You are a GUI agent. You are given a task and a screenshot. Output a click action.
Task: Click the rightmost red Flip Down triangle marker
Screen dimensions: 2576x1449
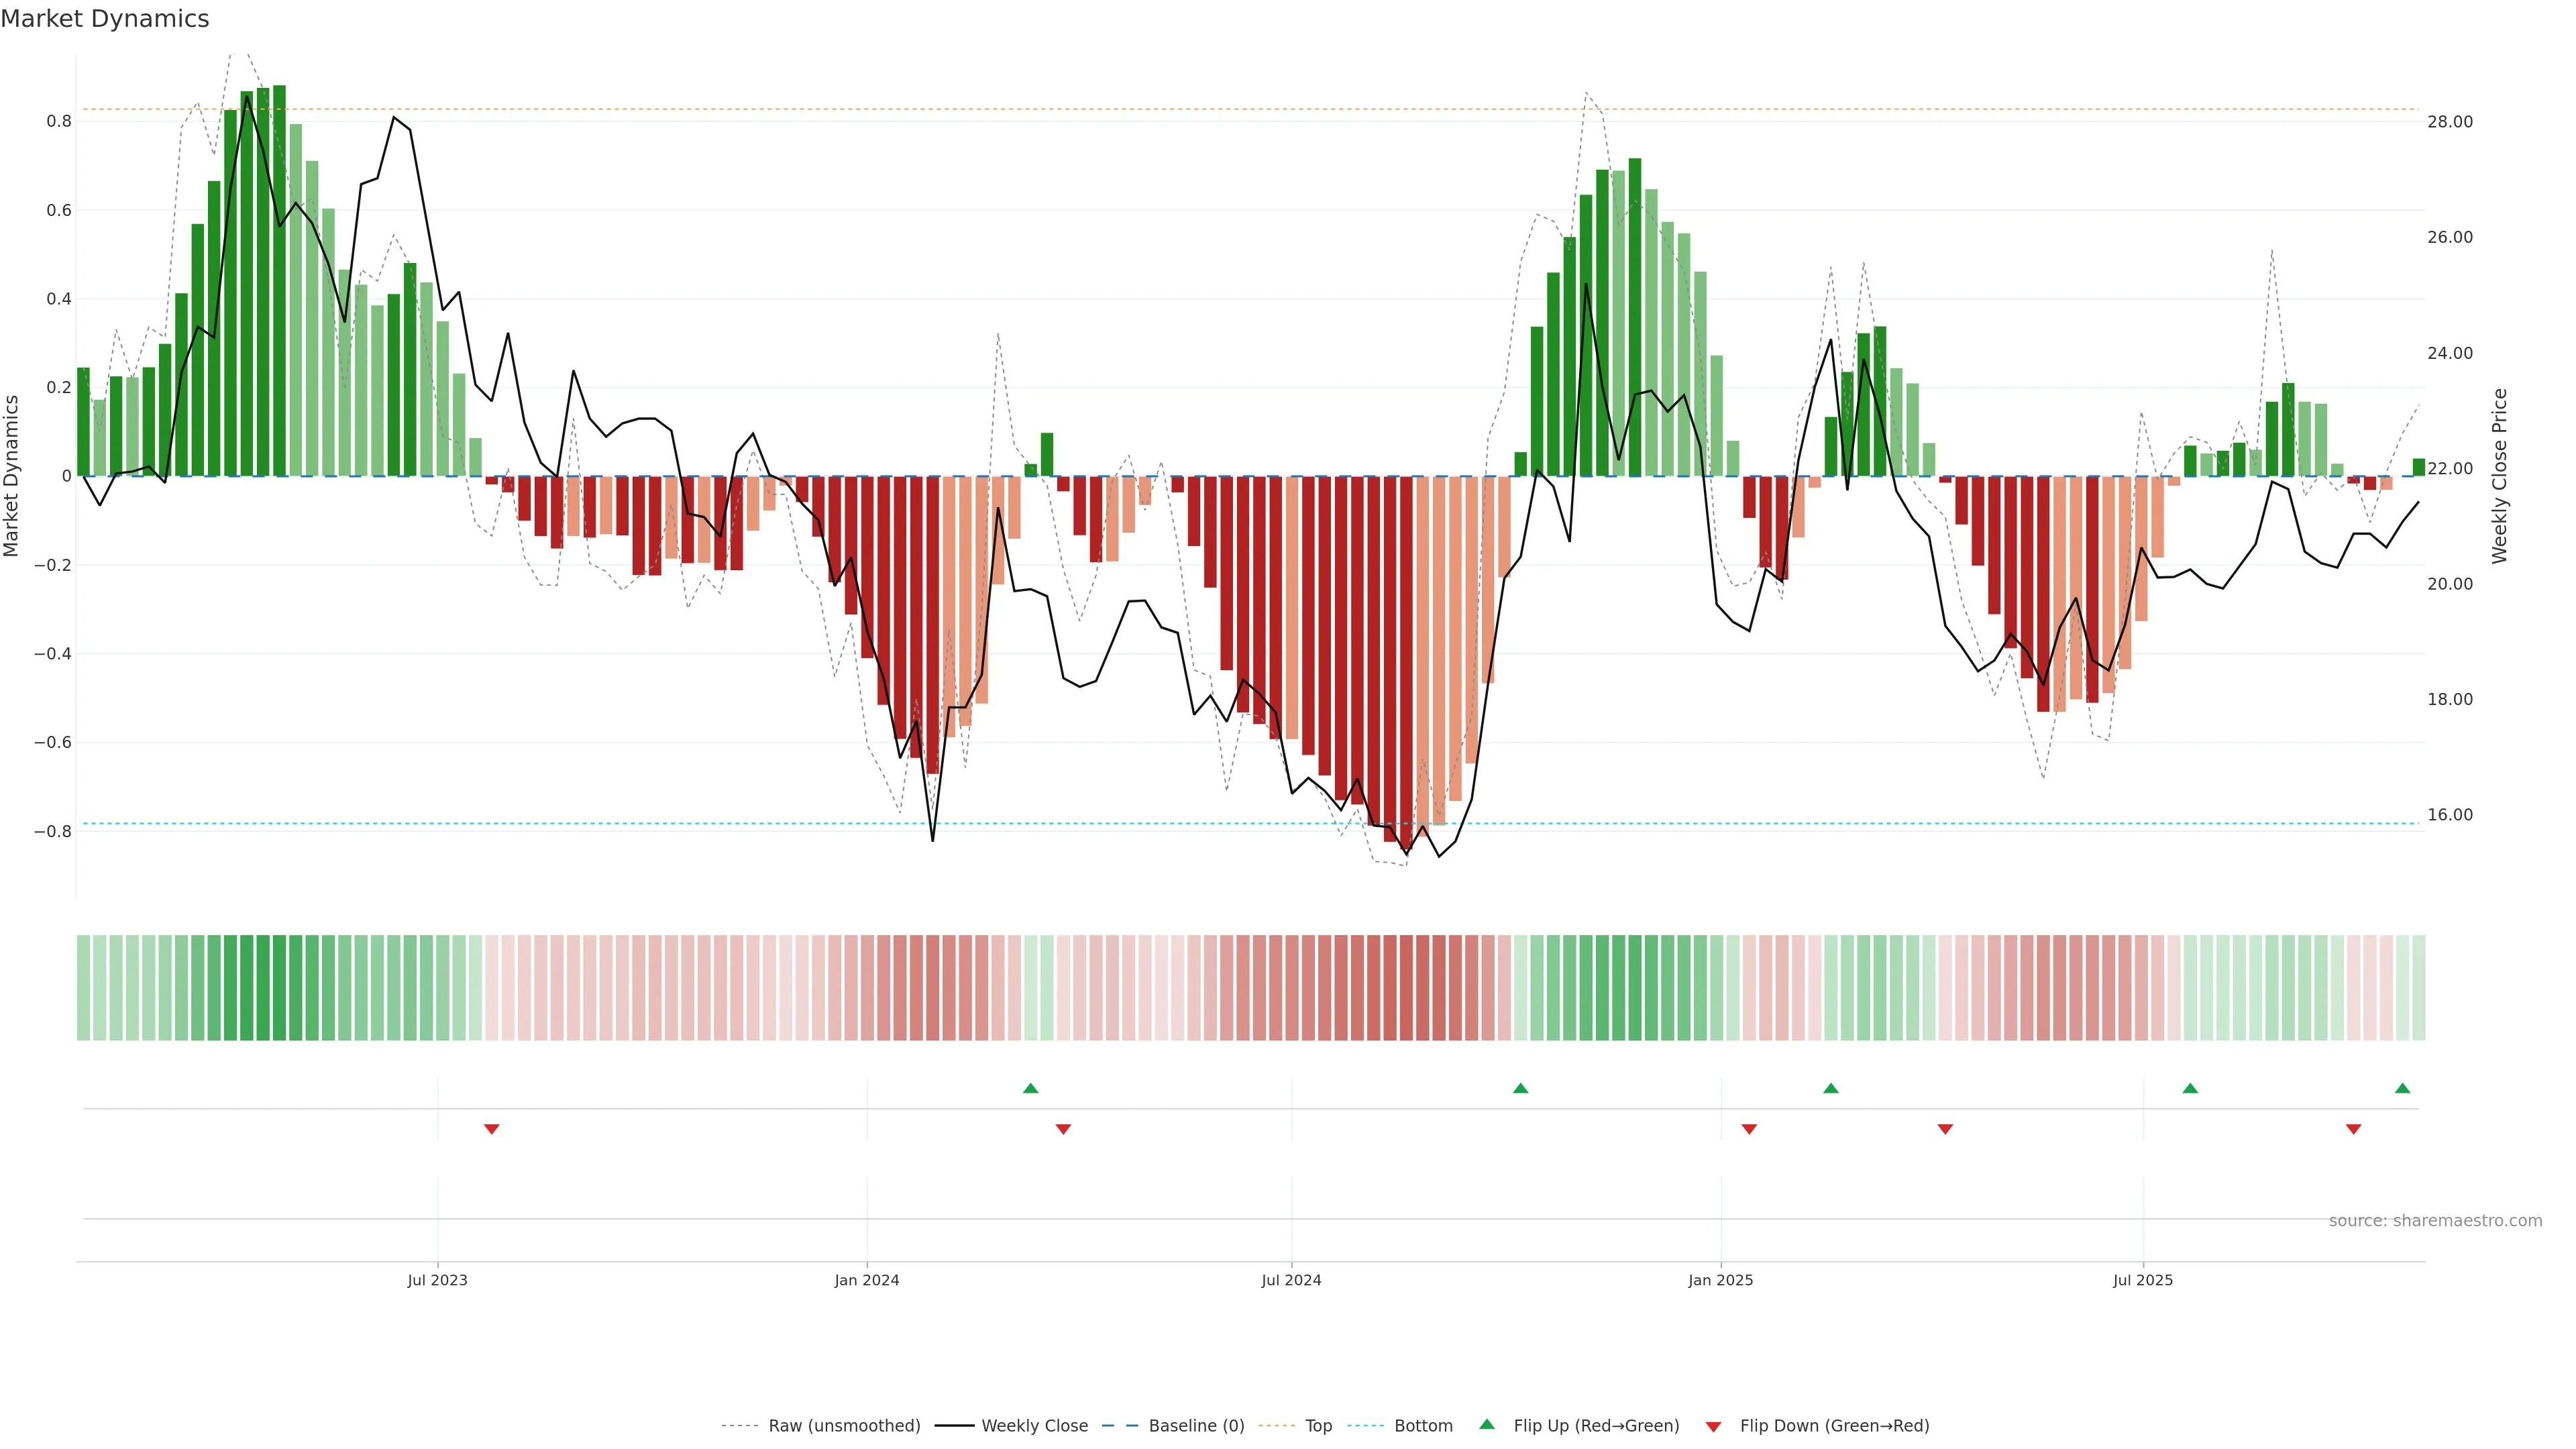[x=2353, y=1129]
